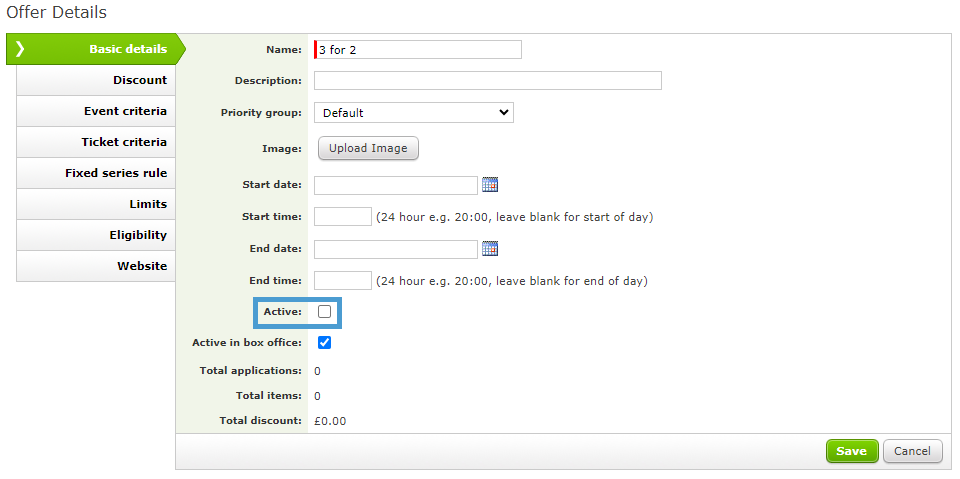Image resolution: width=960 pixels, height=479 pixels.
Task: Show the Eligibility tab
Action: pyautogui.click(x=96, y=235)
